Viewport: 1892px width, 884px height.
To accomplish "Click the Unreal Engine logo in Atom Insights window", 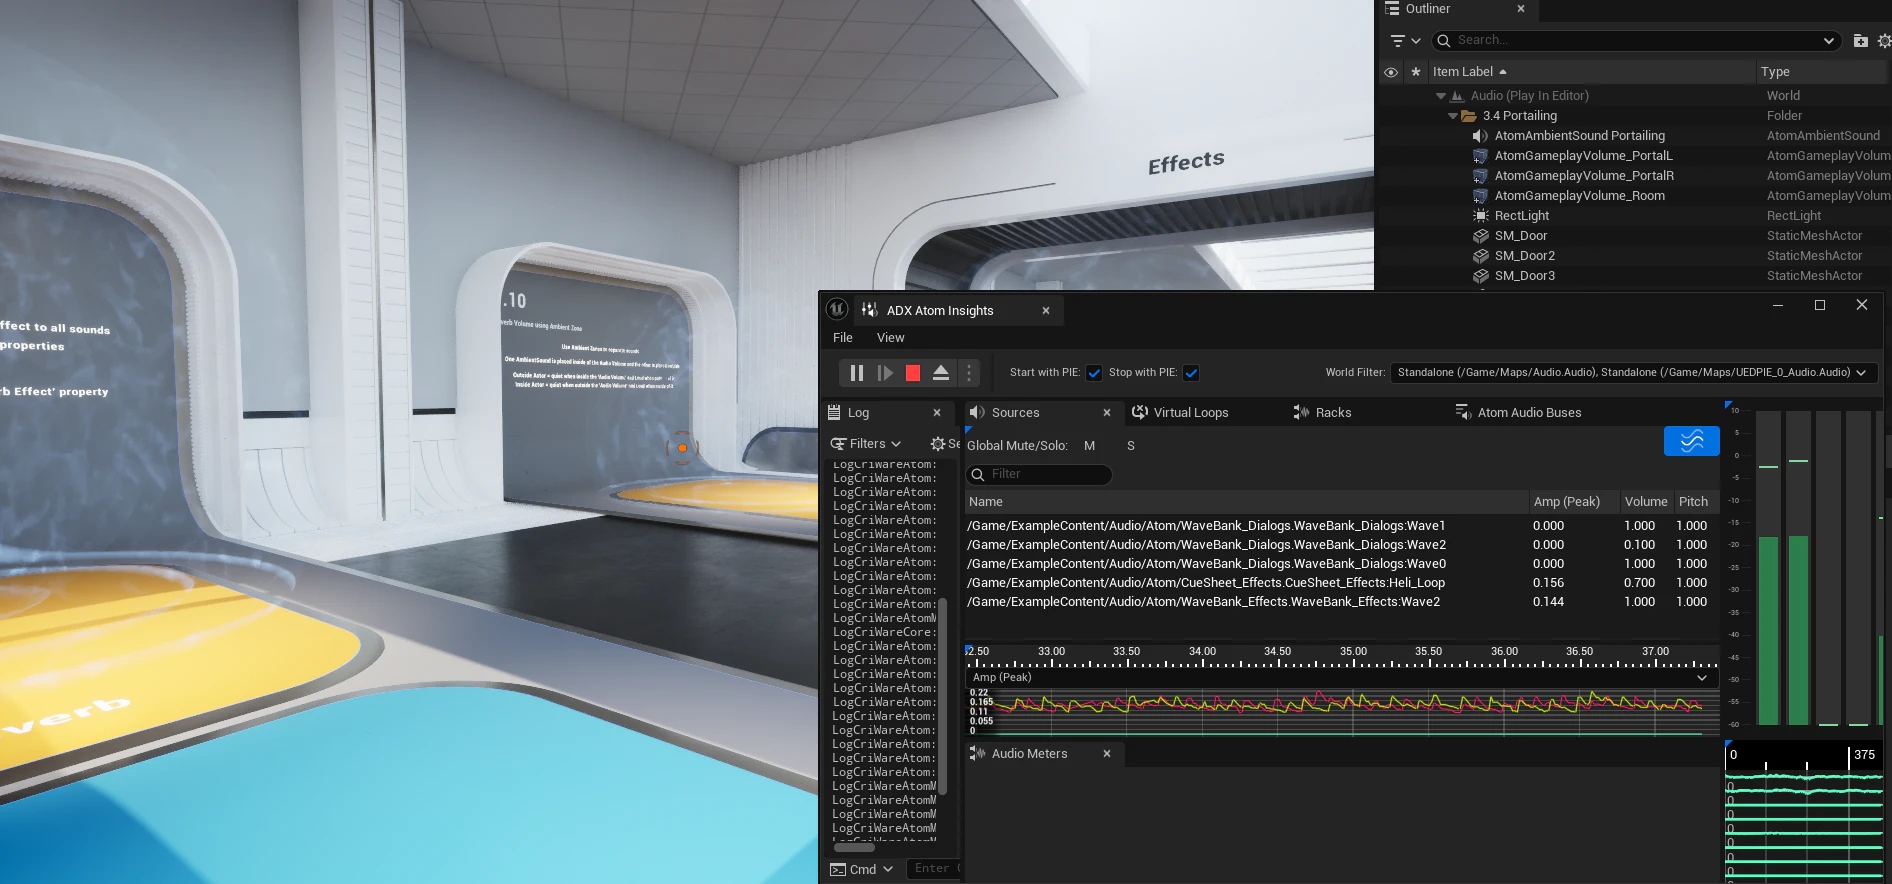I will click(838, 310).
